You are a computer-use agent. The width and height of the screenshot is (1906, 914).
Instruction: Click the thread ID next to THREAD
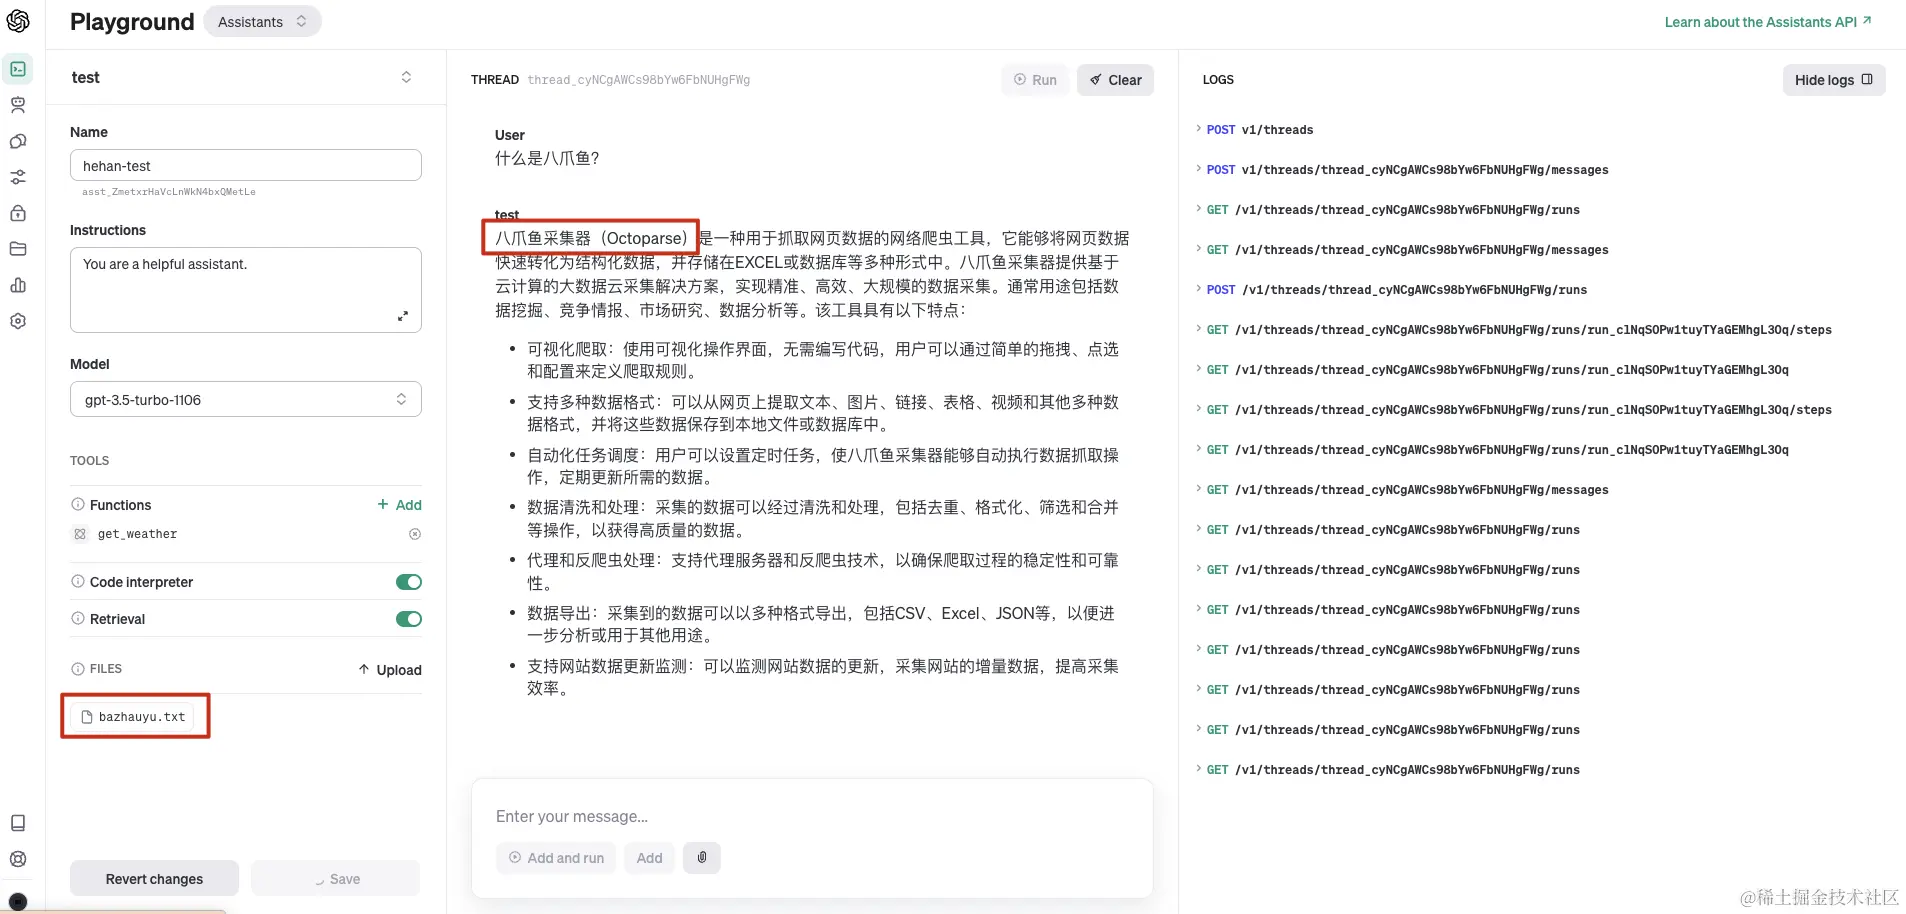[638, 80]
